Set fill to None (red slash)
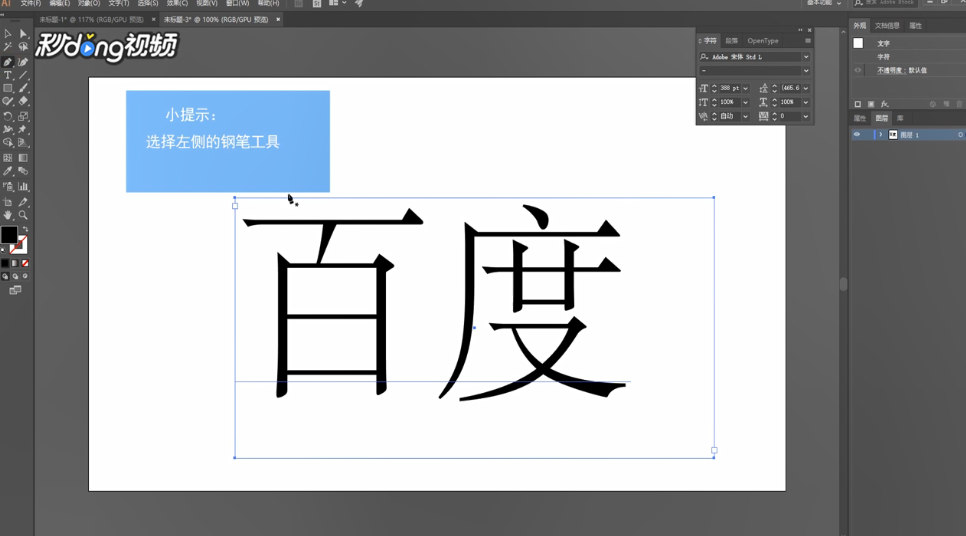 pos(25,263)
